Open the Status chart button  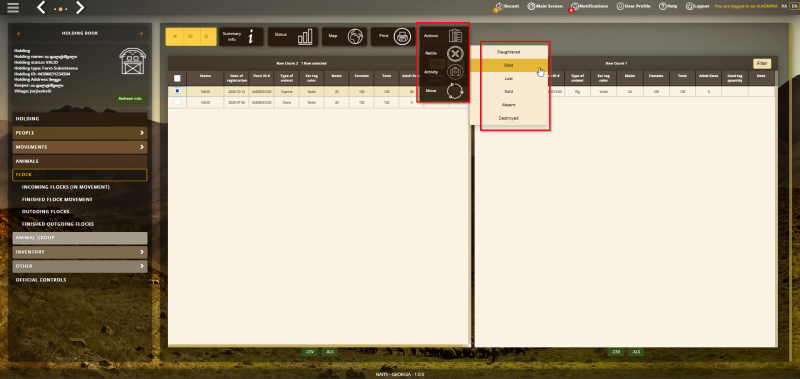click(293, 37)
